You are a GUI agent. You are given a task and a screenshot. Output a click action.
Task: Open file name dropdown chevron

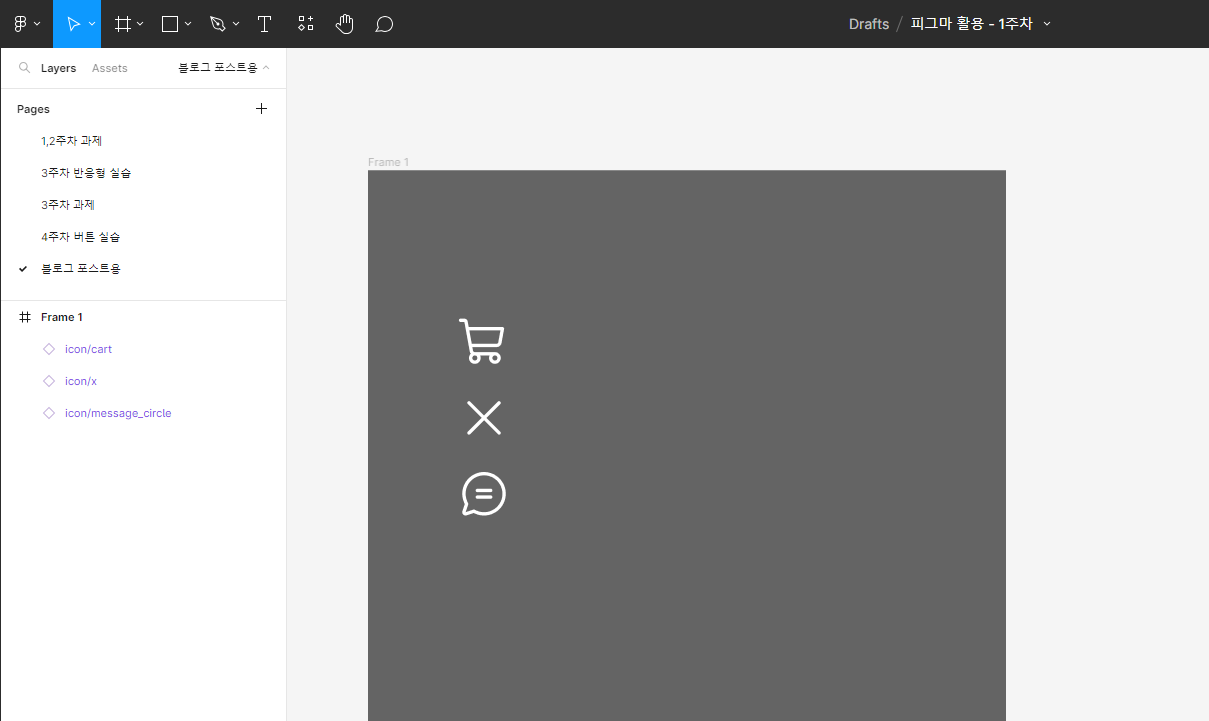1047,24
